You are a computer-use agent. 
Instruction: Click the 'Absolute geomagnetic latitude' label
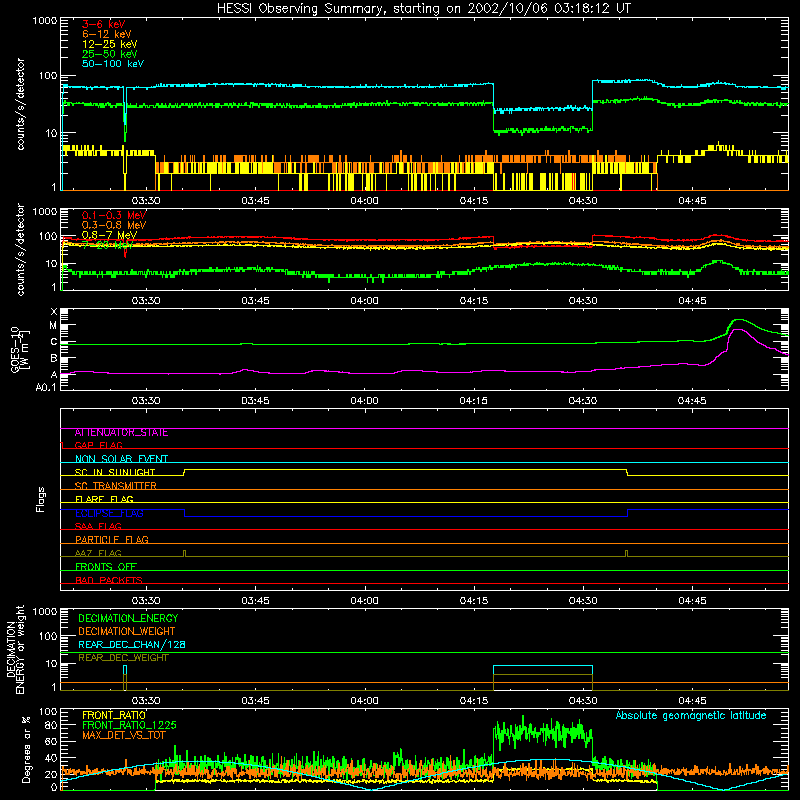click(691, 715)
